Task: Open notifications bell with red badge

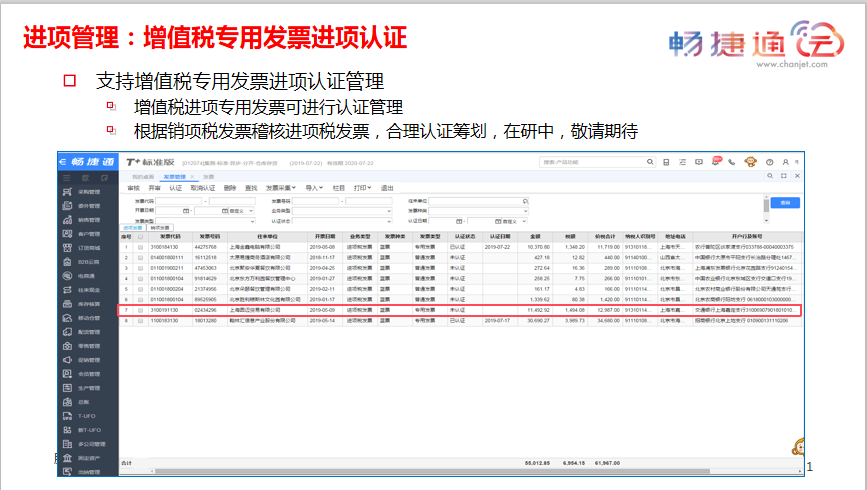Action: point(716,161)
